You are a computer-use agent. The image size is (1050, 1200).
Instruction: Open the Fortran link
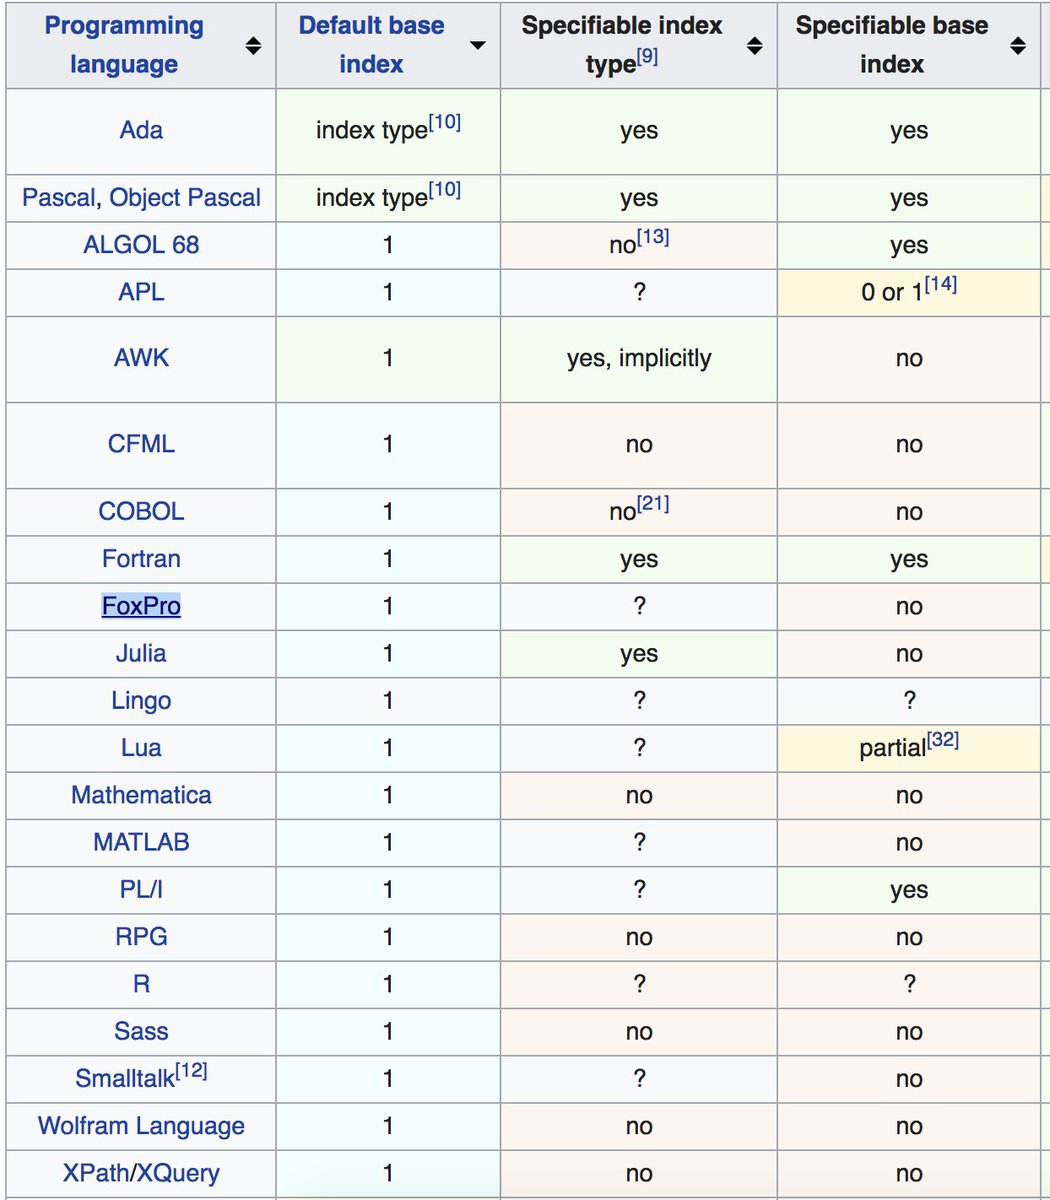coord(141,558)
